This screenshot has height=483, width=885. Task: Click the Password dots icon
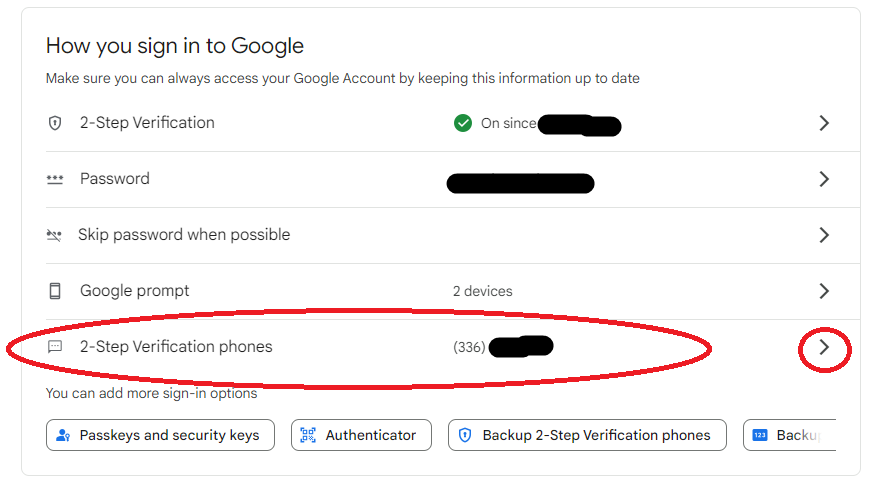point(55,179)
